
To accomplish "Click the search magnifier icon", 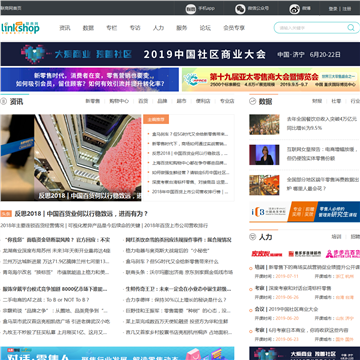I will [351, 28].
